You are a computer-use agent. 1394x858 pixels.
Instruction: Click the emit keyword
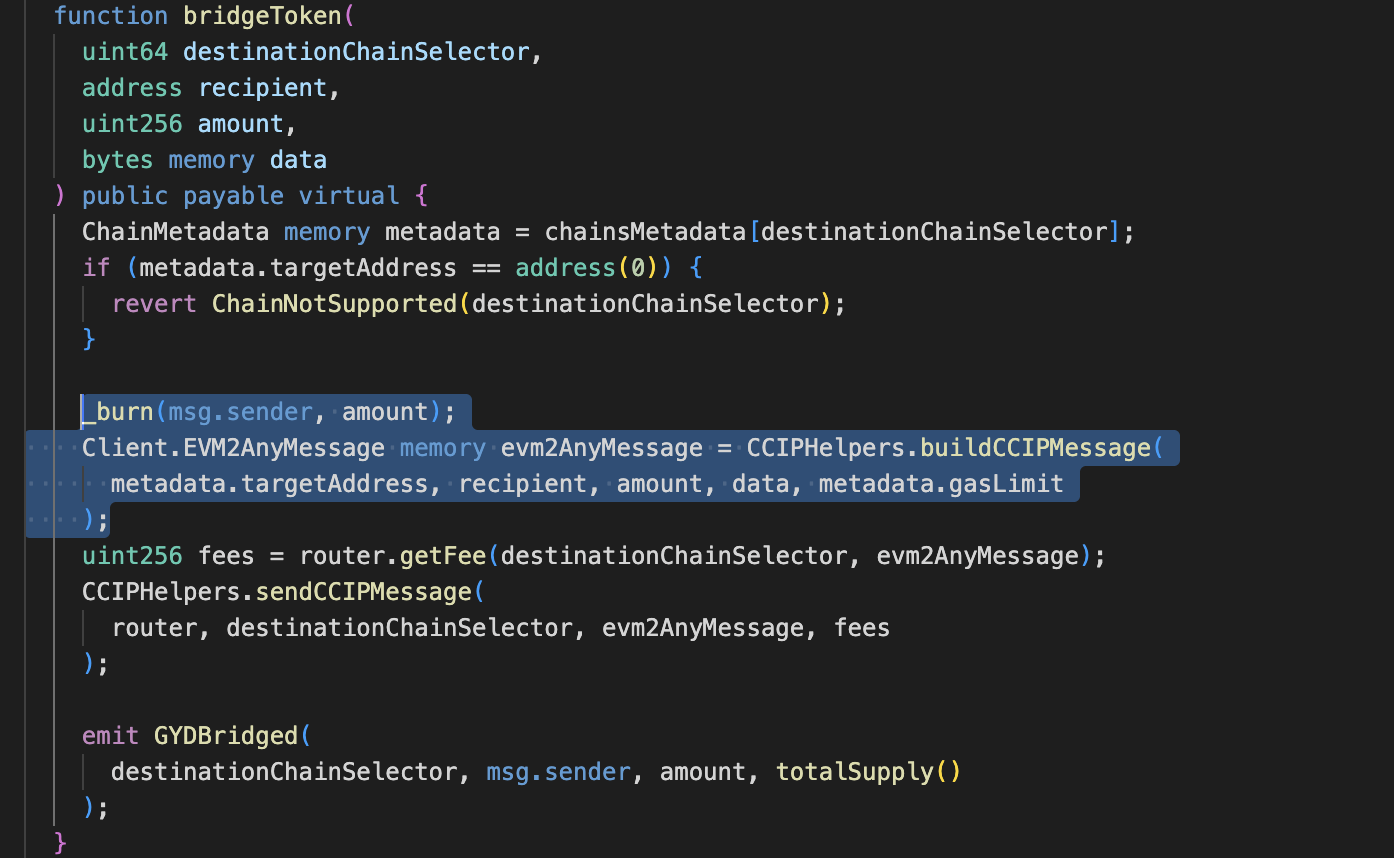110,736
